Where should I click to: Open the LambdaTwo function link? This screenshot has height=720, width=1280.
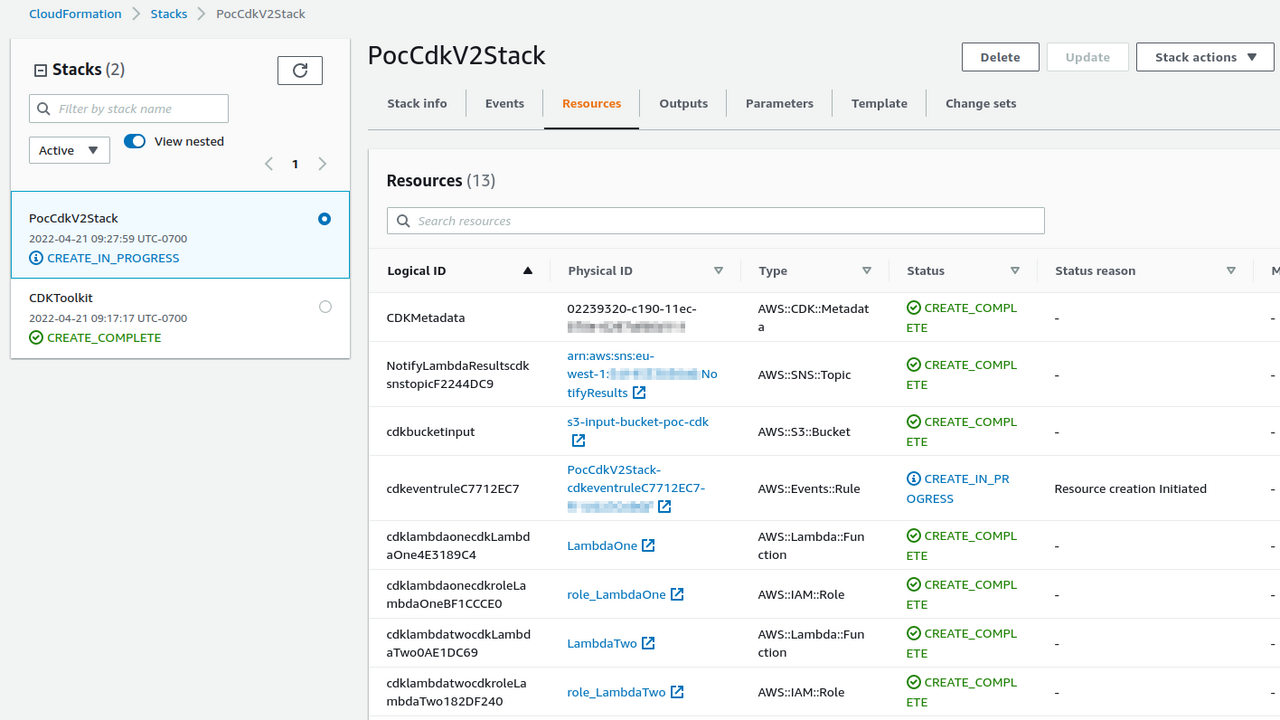[602, 643]
